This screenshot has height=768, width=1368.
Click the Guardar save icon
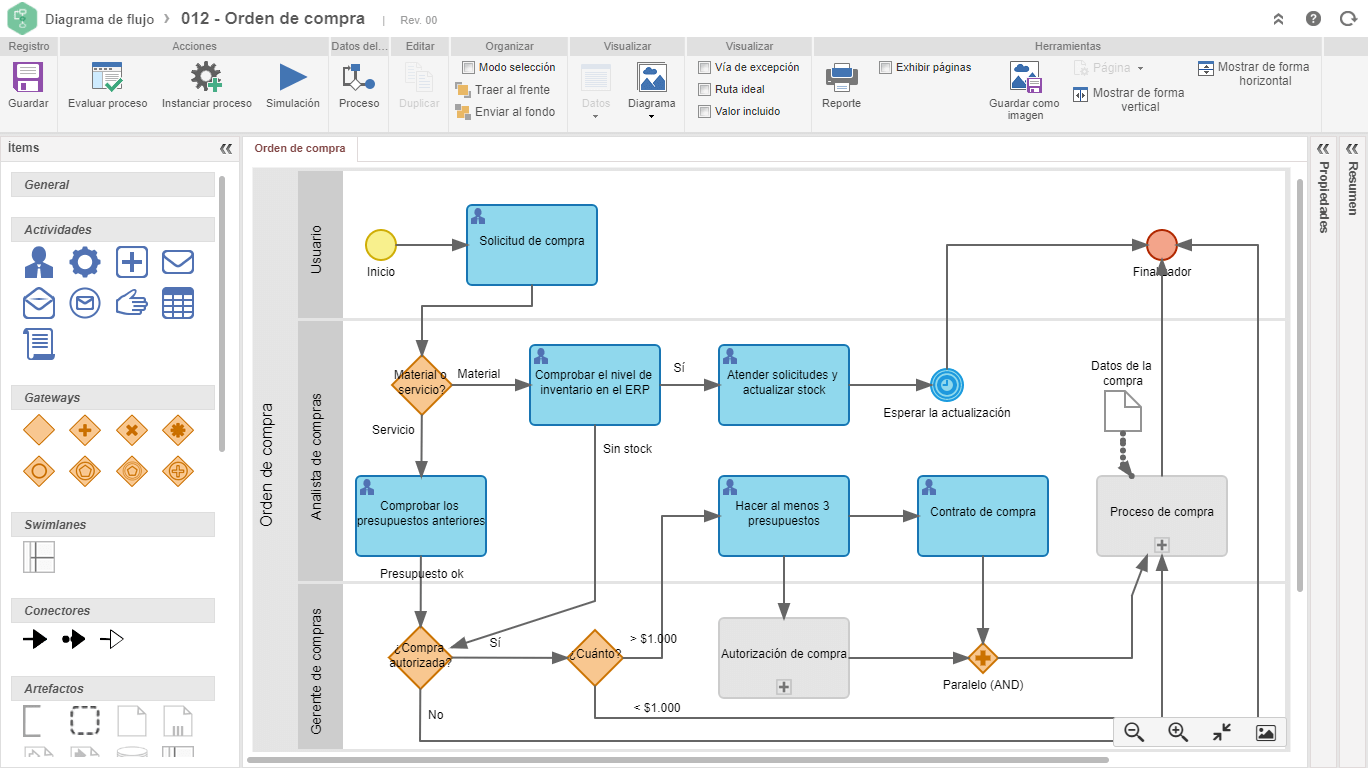pos(27,78)
